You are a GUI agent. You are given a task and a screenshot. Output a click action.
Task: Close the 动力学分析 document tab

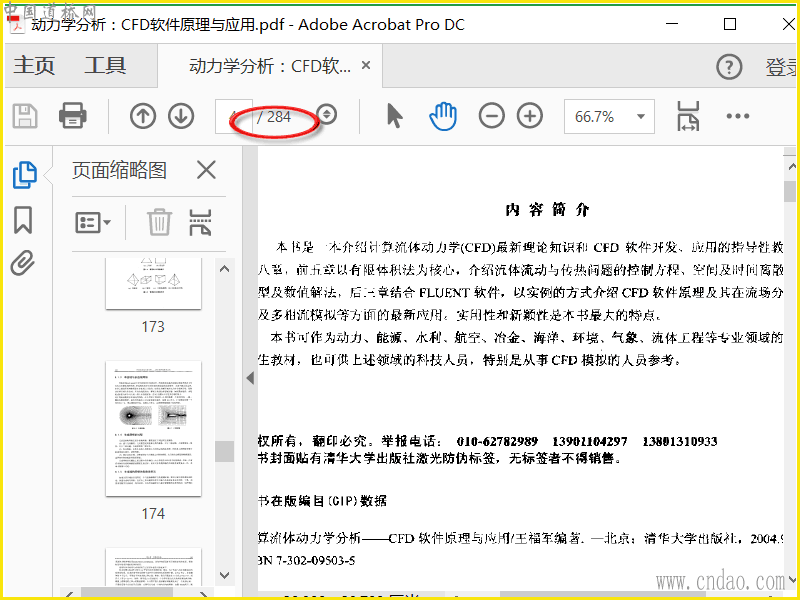click(366, 65)
